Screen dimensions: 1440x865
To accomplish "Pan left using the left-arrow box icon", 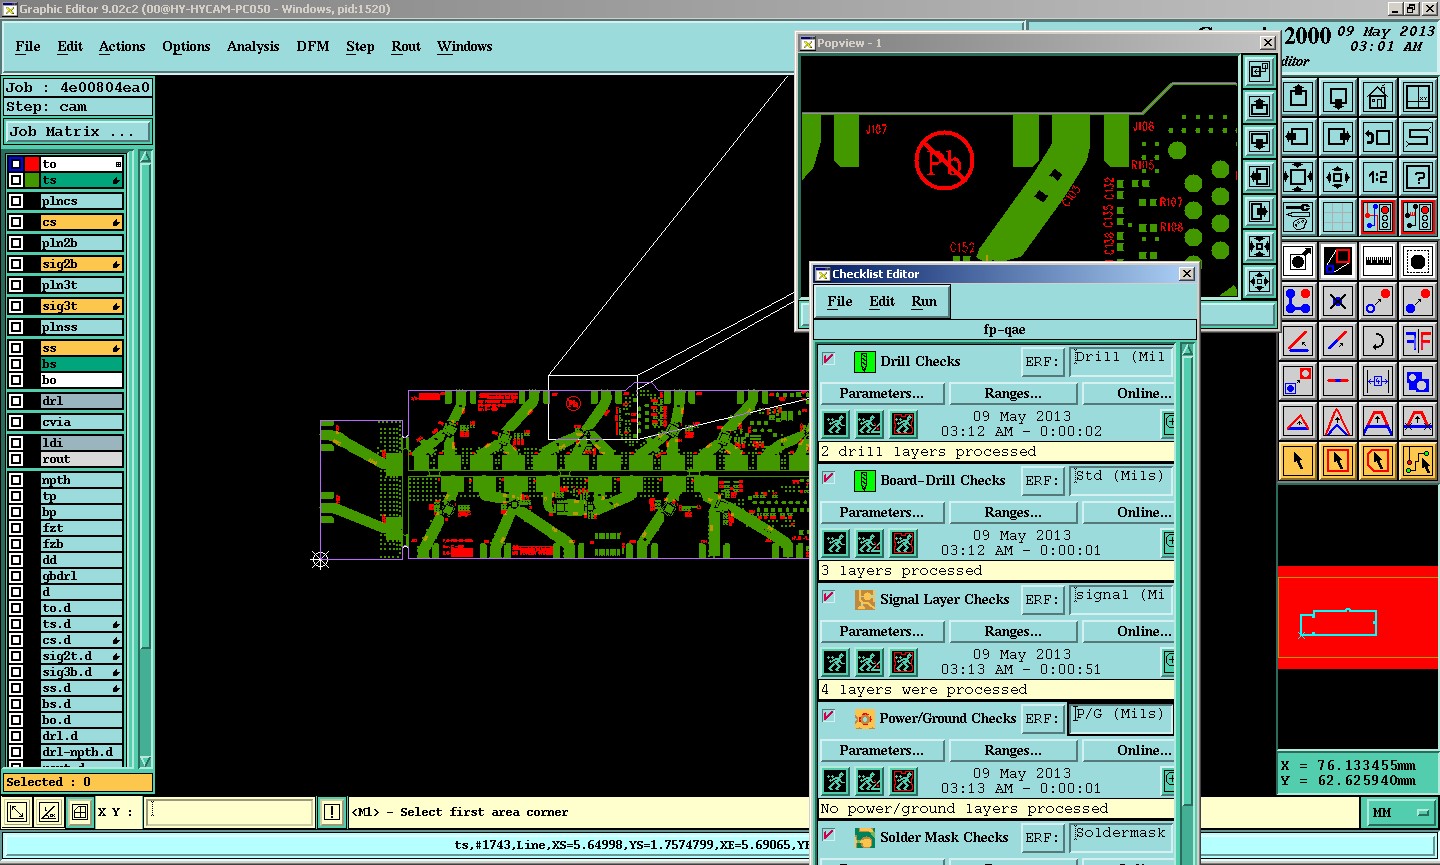I will pyautogui.click(x=1298, y=137).
